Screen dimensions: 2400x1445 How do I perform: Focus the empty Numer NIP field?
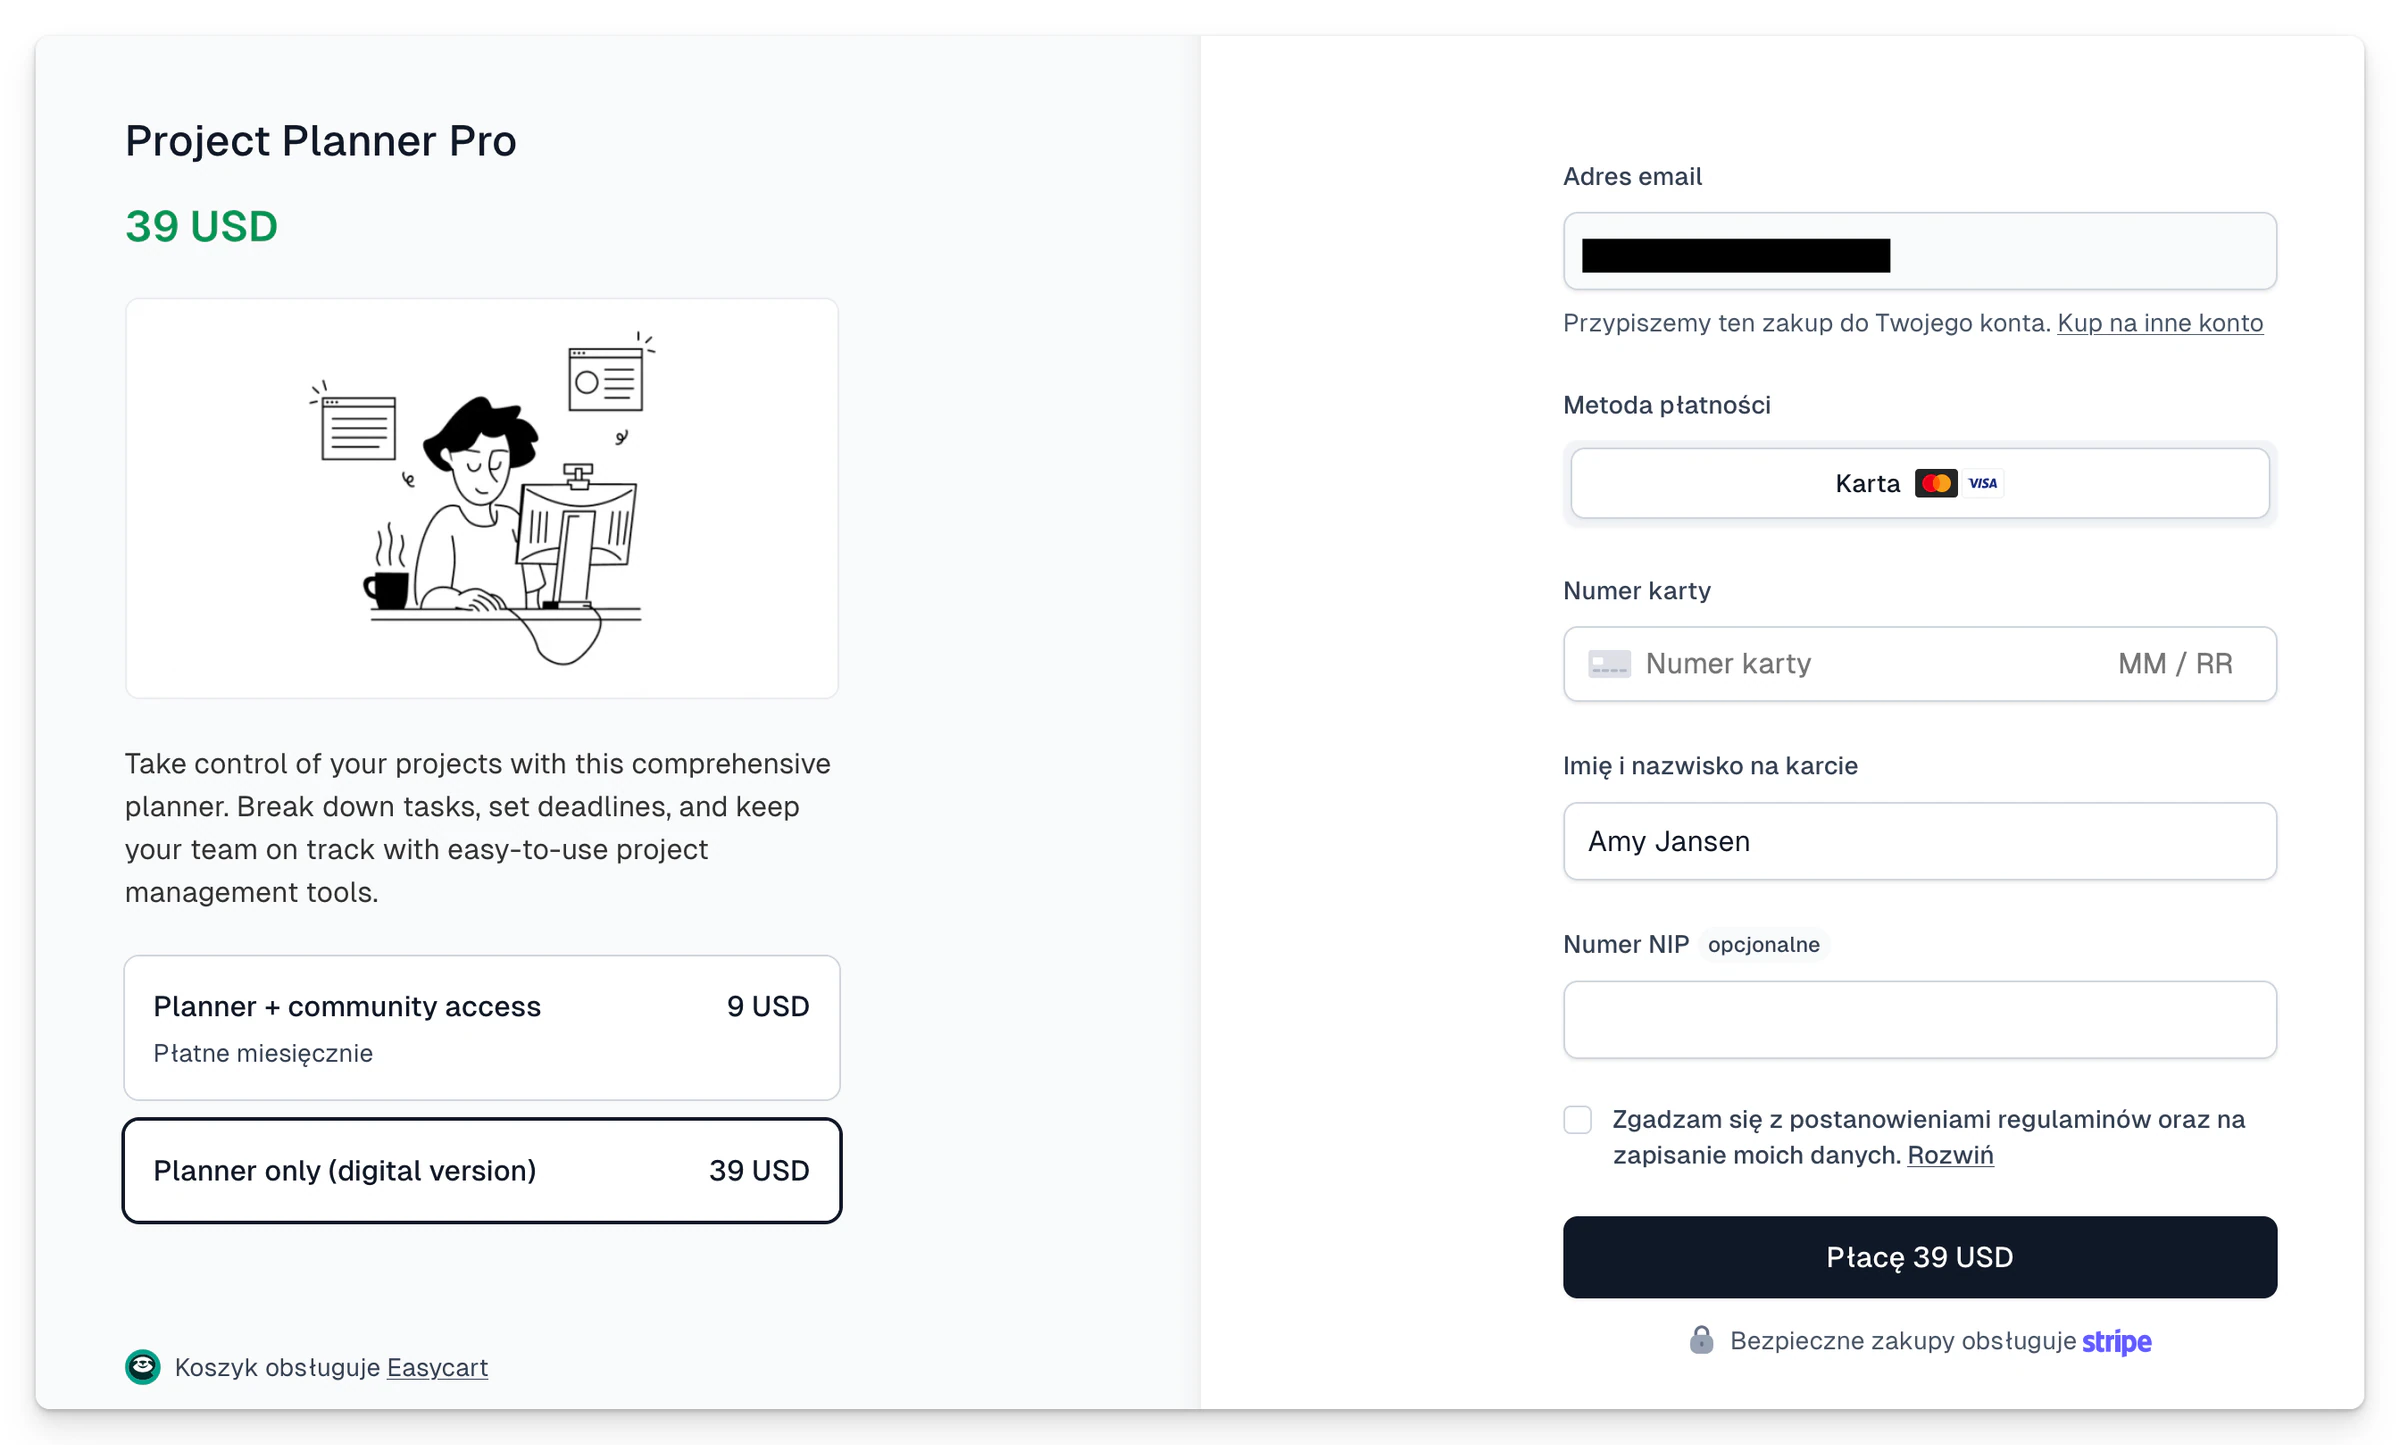pos(1920,1019)
